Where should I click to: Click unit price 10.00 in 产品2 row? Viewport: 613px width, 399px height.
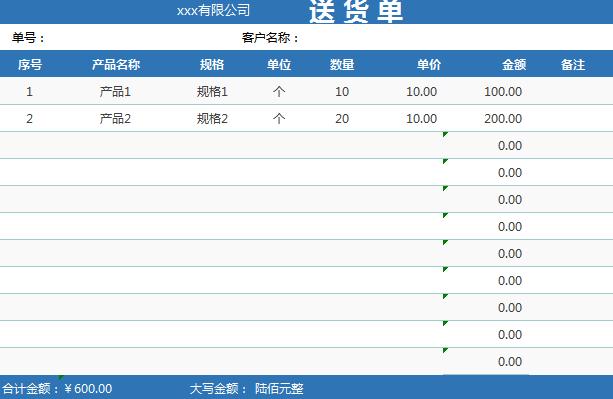click(421, 118)
